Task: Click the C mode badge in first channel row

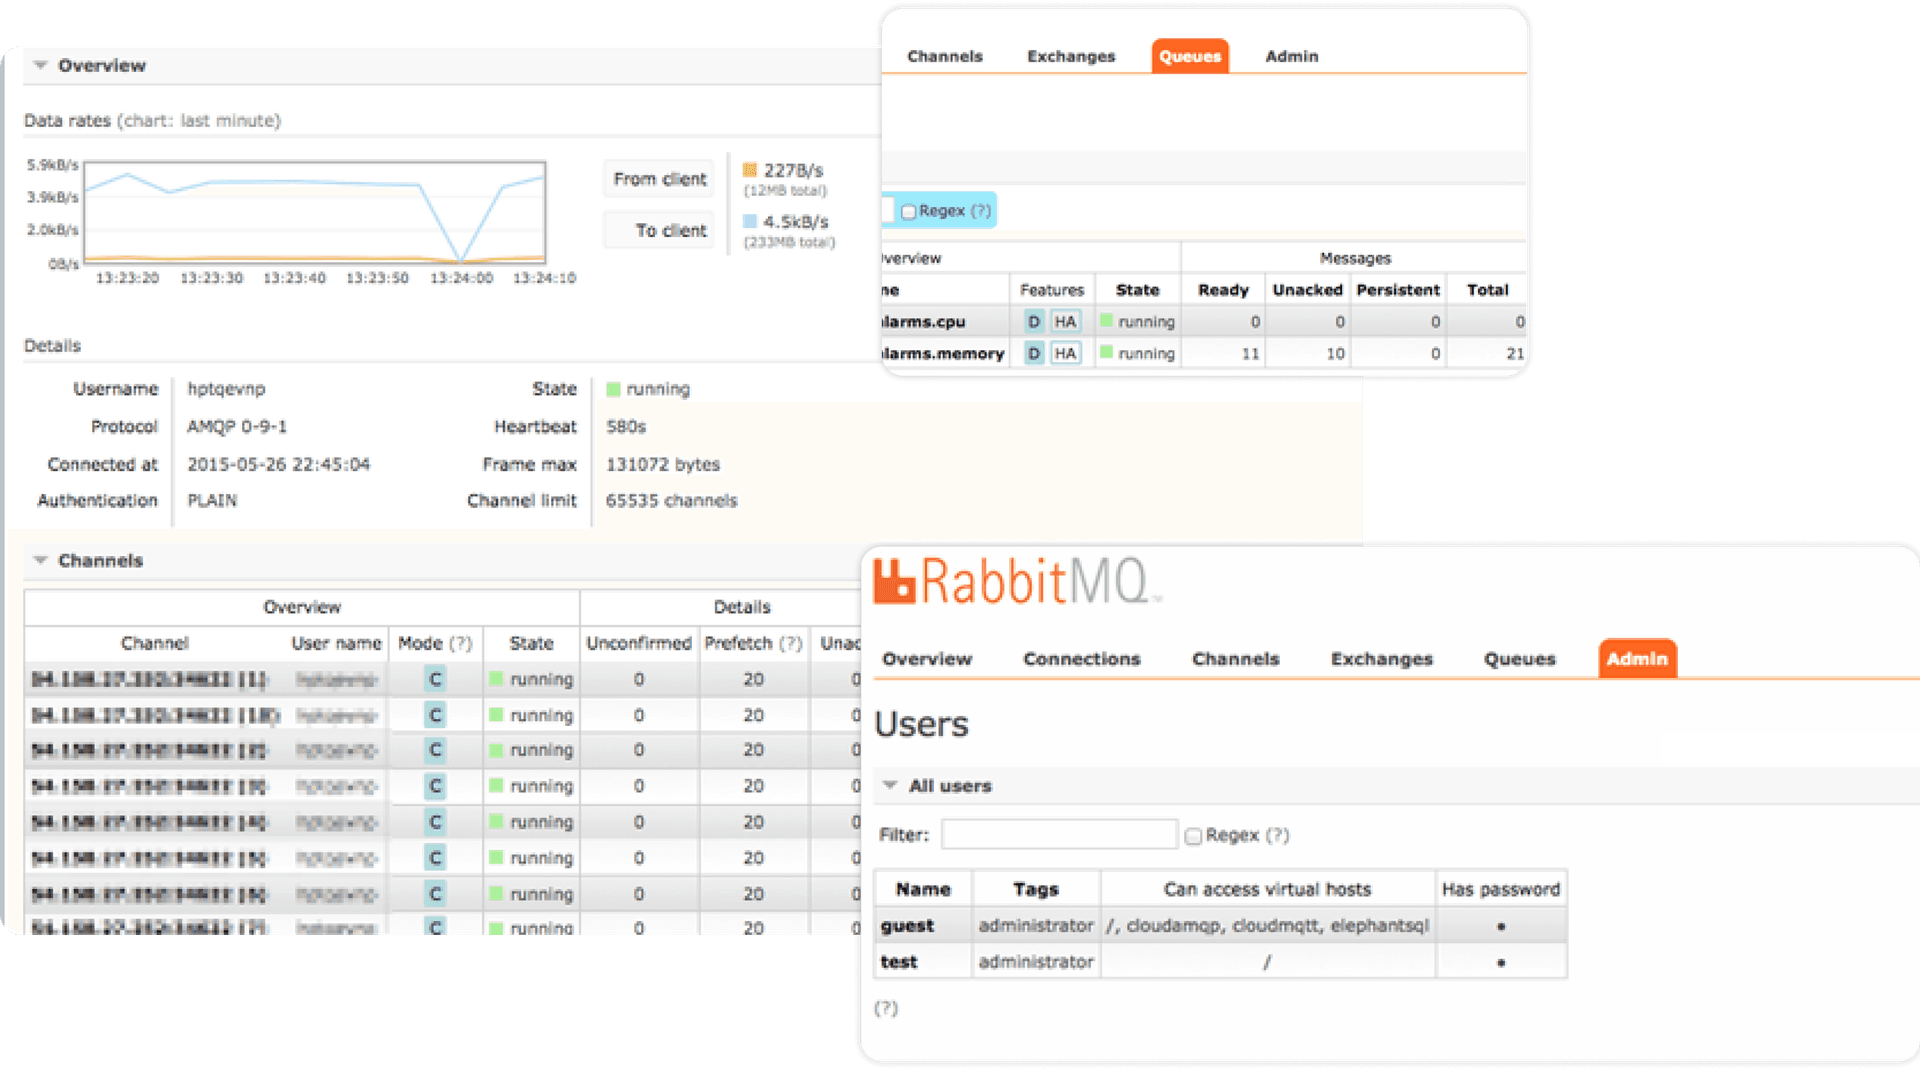Action: click(x=435, y=680)
